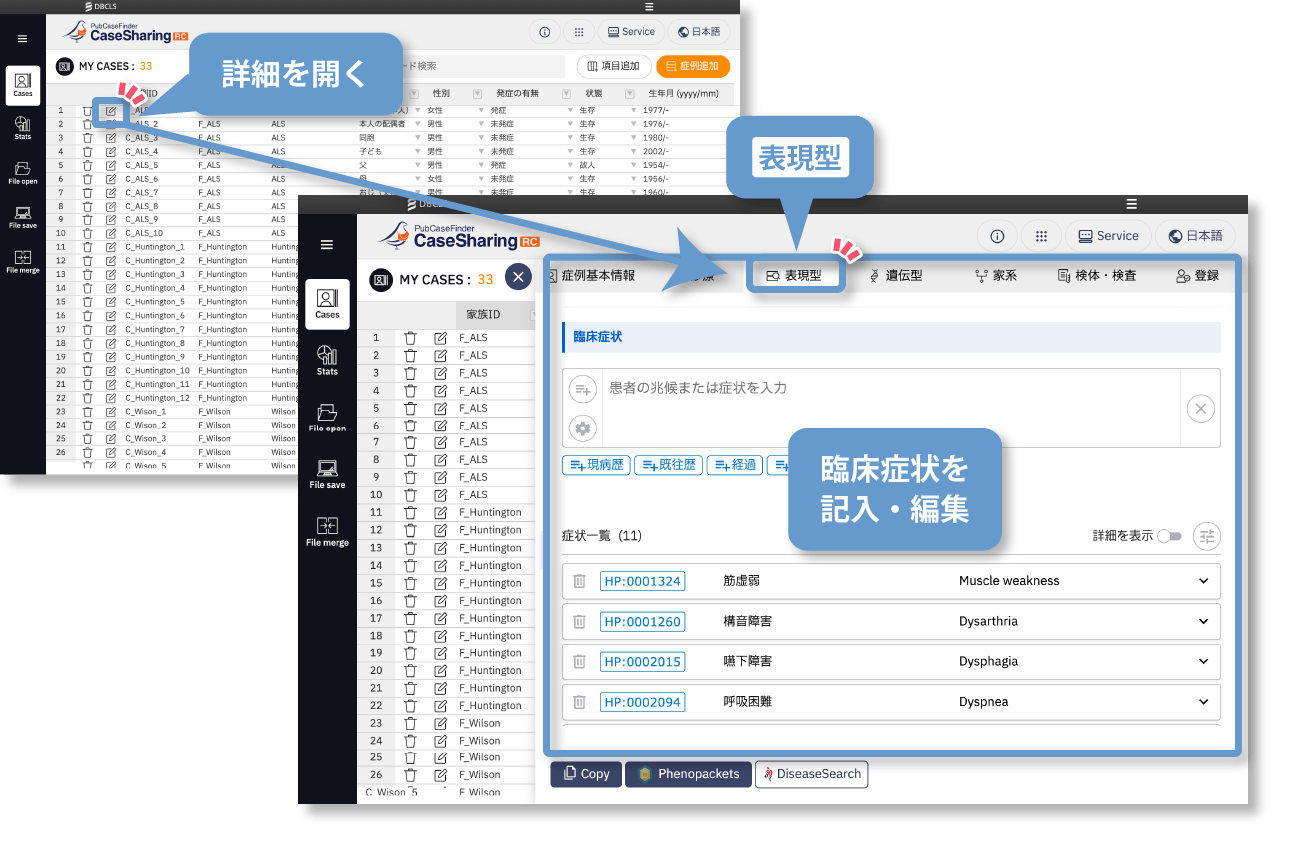Image resolution: width=1300 pixels, height=860 pixels.
Task: Click the Phenopackets button
Action: tap(688, 774)
